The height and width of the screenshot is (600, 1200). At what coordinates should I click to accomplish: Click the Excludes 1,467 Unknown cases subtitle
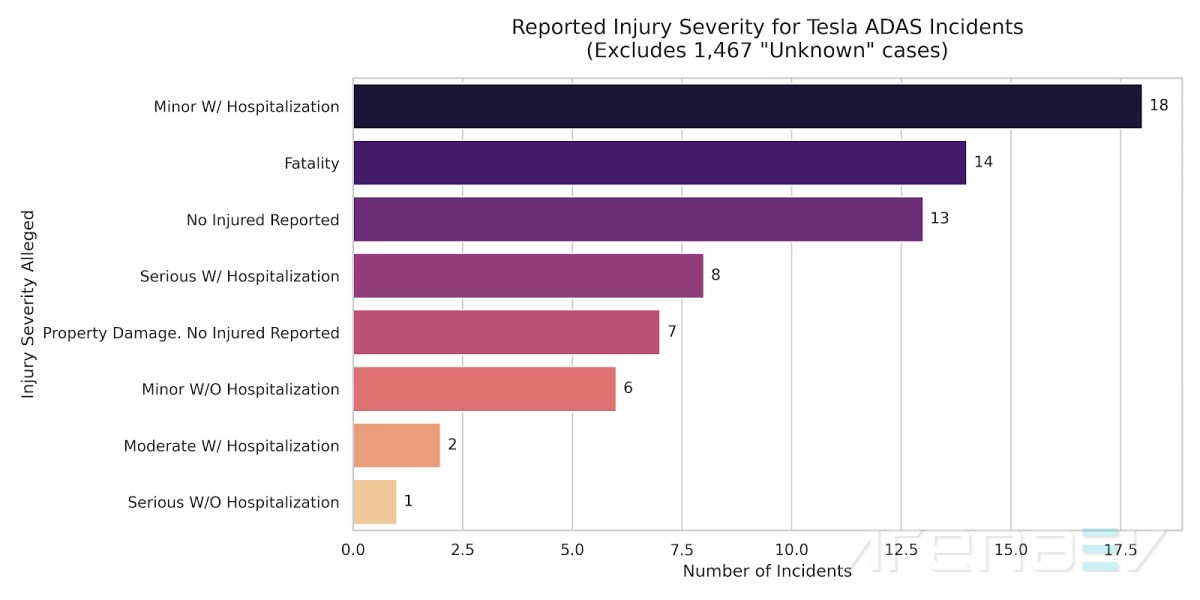767,51
